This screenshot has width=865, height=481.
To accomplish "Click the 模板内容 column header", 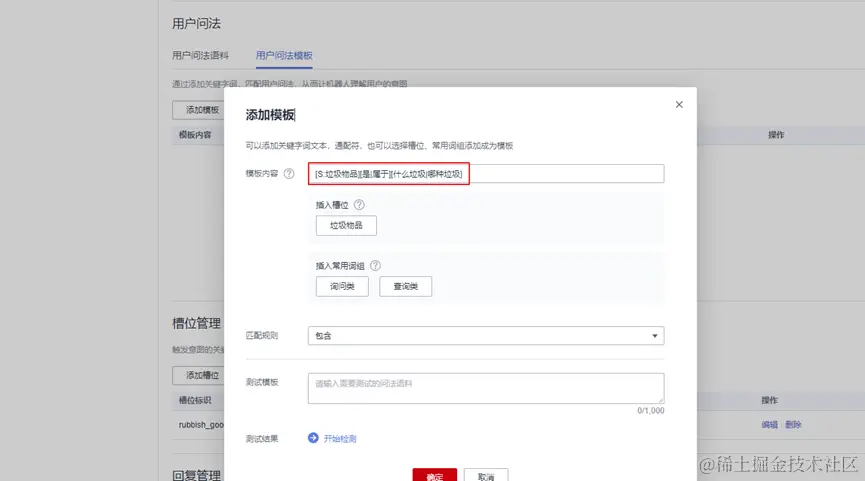I will (x=195, y=135).
